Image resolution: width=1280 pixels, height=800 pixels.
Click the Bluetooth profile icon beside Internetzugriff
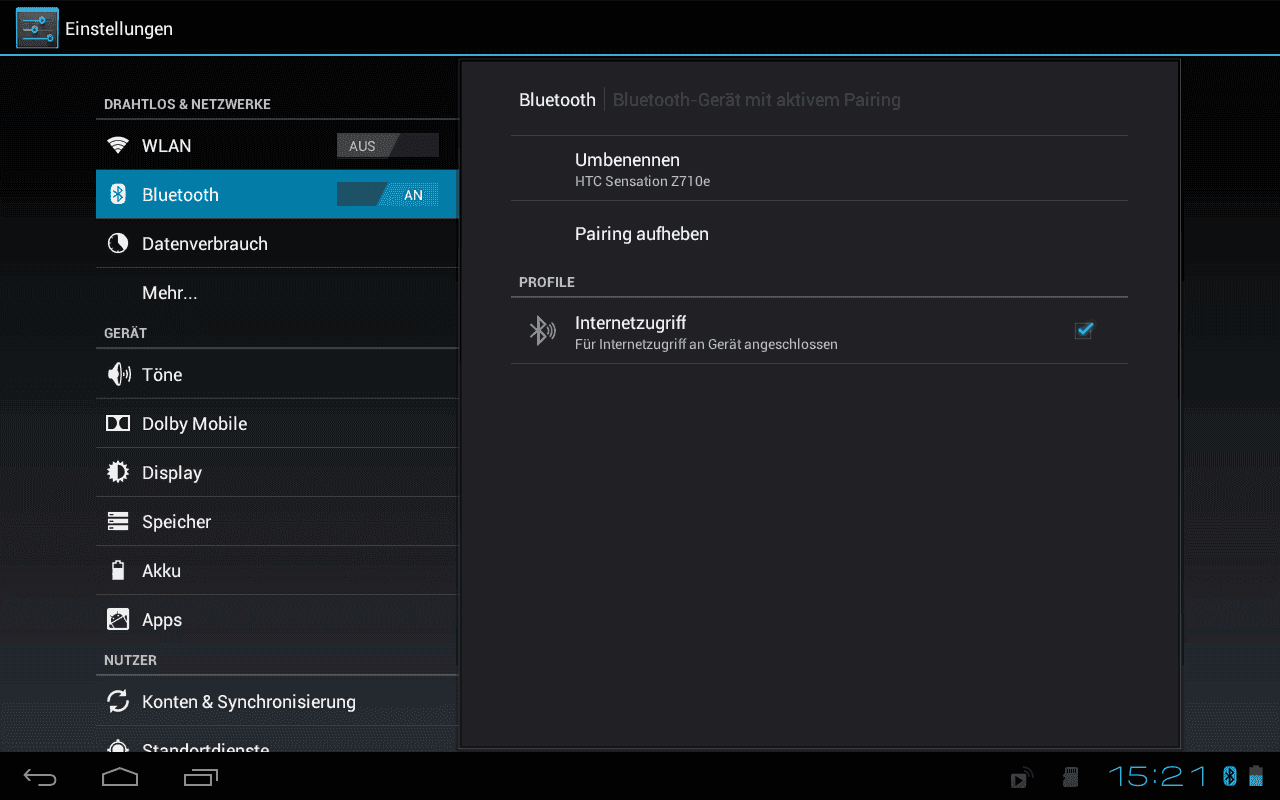(x=542, y=331)
